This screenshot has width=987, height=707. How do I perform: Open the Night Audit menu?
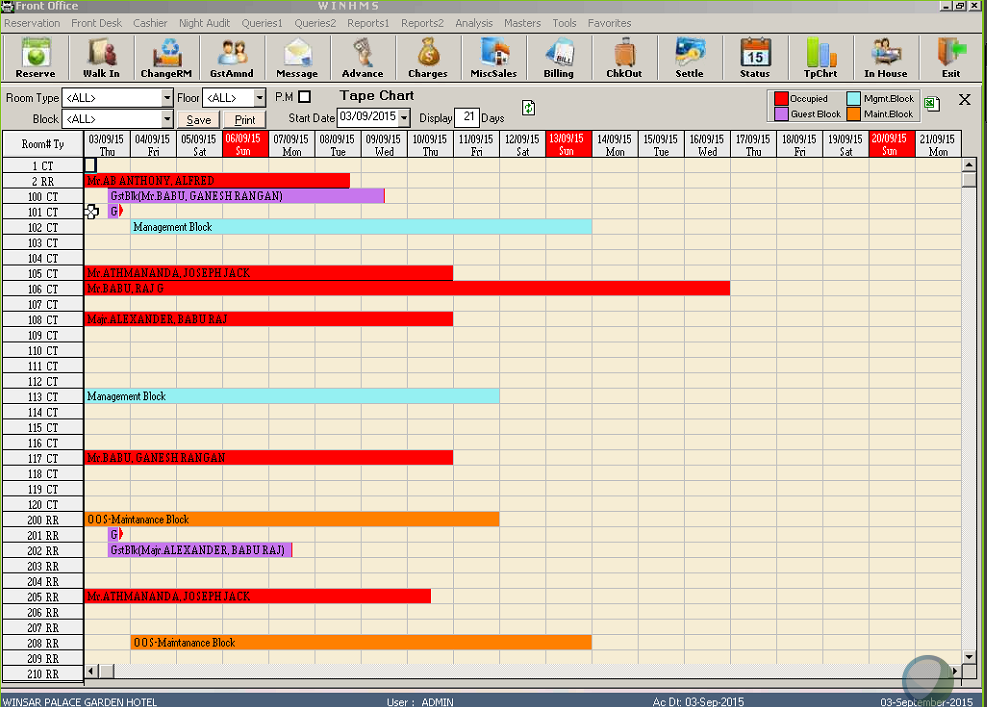point(204,23)
